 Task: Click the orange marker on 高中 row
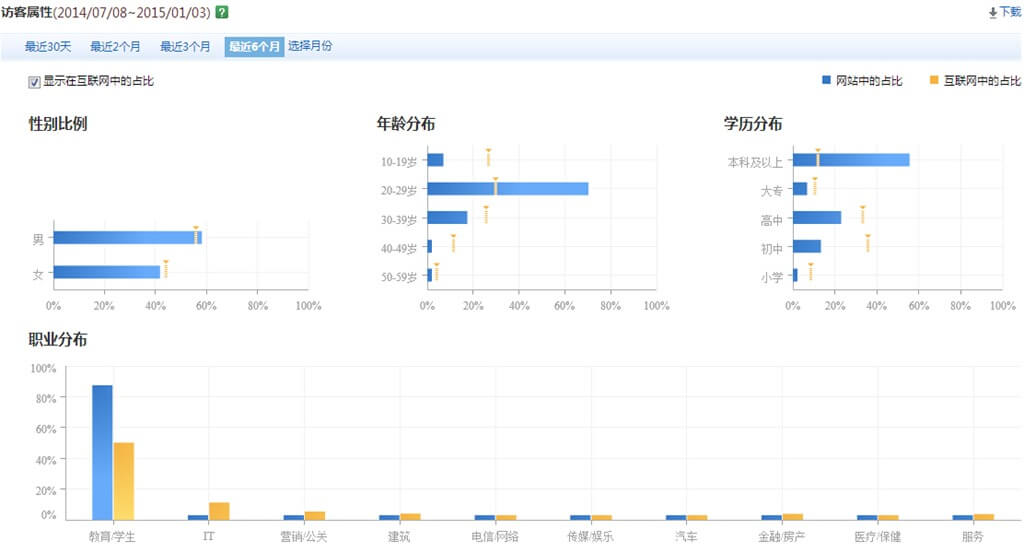click(x=863, y=215)
